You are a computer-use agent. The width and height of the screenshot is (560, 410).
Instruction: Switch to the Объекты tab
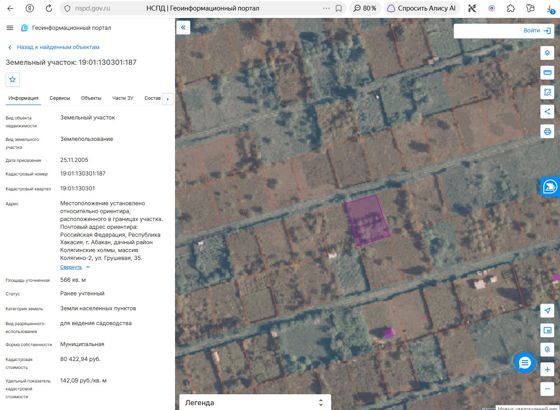tap(91, 98)
